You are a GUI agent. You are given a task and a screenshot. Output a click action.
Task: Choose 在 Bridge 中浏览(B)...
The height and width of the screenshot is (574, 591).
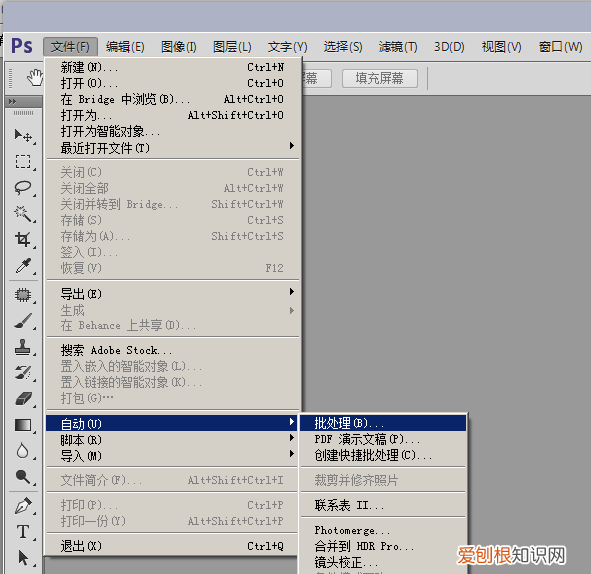(173, 99)
